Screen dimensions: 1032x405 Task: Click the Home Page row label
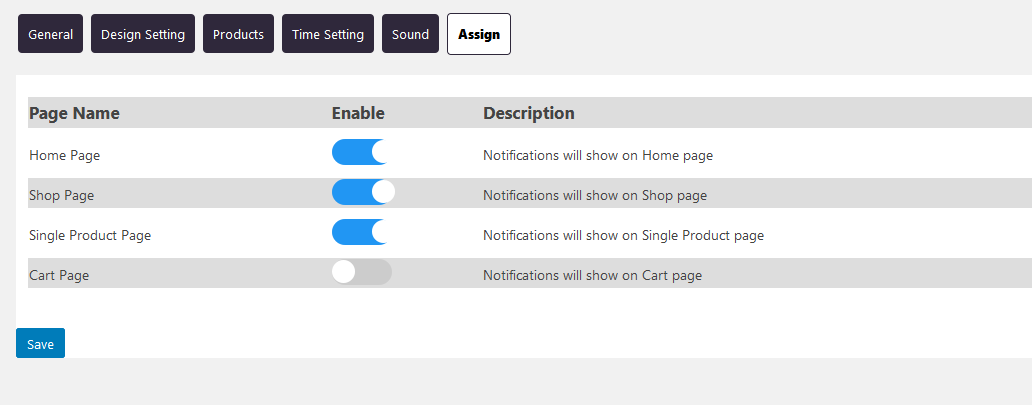pos(65,155)
